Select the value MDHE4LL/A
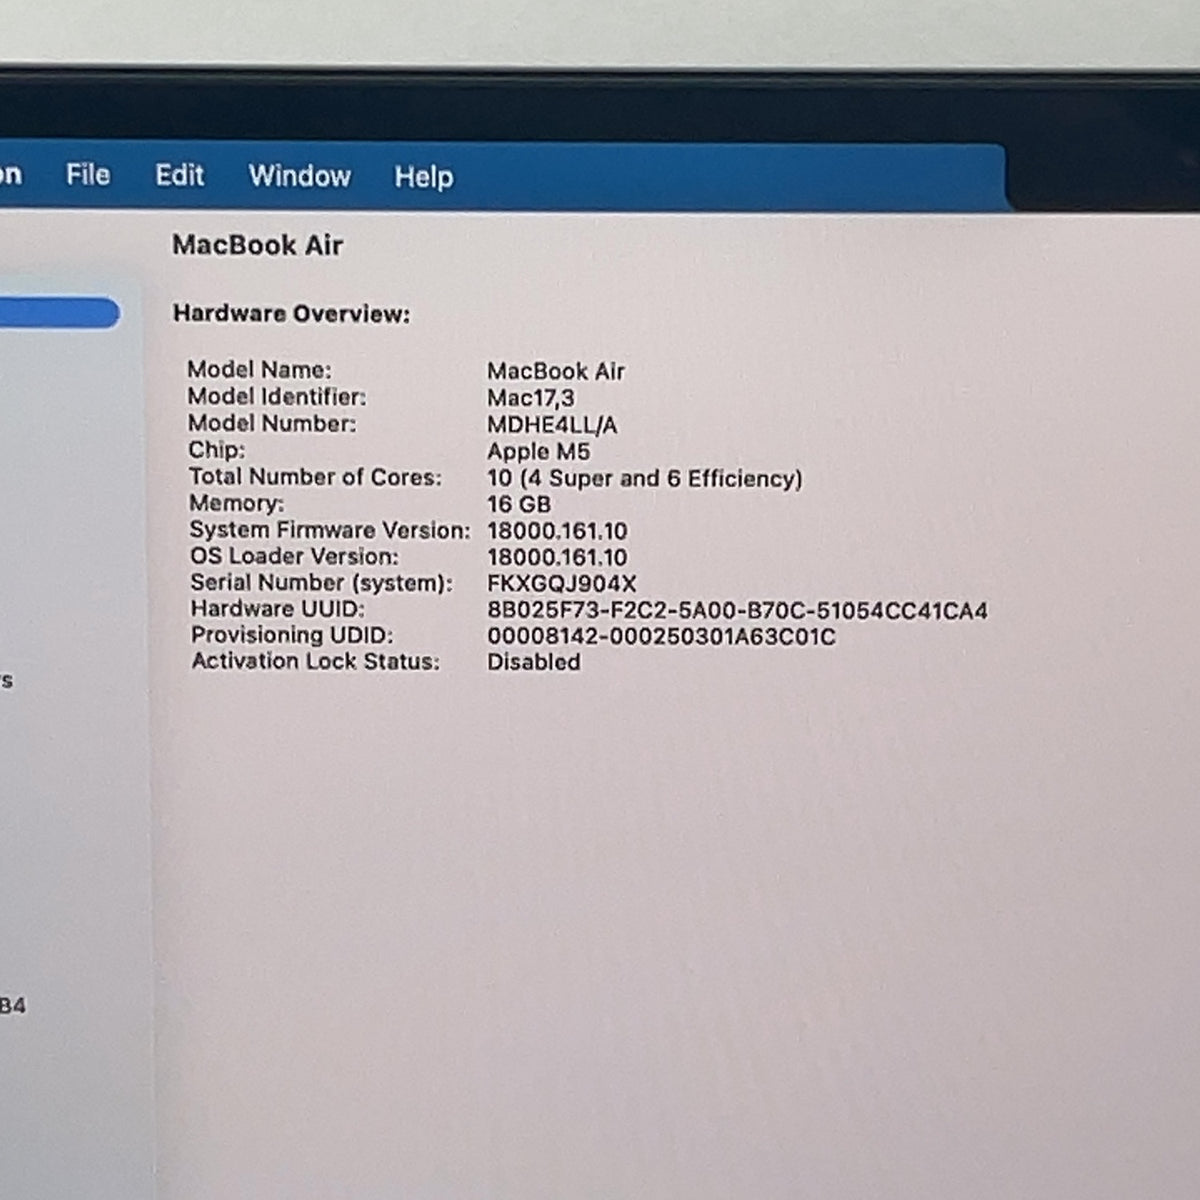Image resolution: width=1200 pixels, height=1200 pixels. click(552, 426)
